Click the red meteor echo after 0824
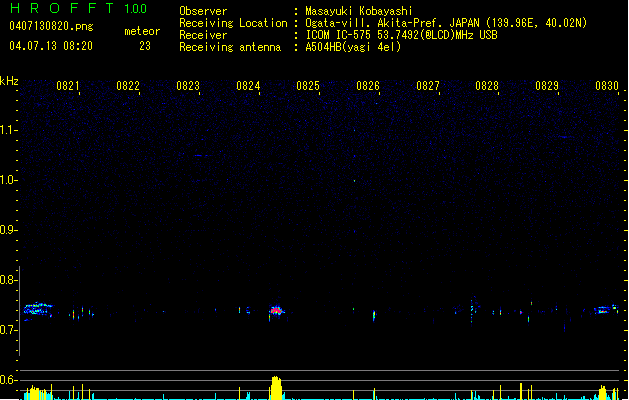The height and width of the screenshot is (400, 629). pyautogui.click(x=276, y=311)
